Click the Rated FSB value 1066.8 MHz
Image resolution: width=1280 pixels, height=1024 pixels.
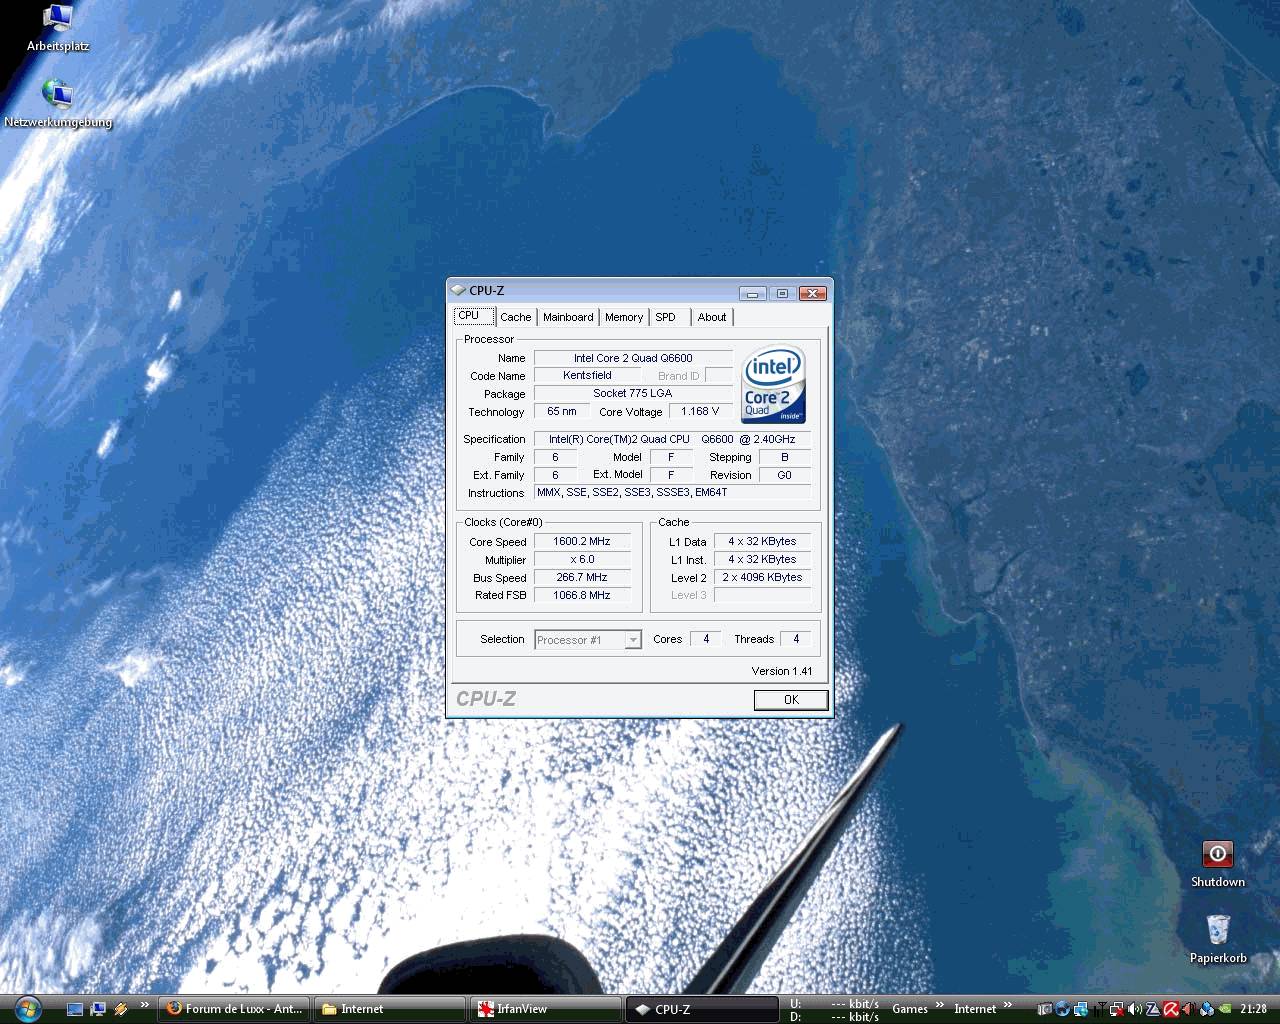pyautogui.click(x=582, y=596)
